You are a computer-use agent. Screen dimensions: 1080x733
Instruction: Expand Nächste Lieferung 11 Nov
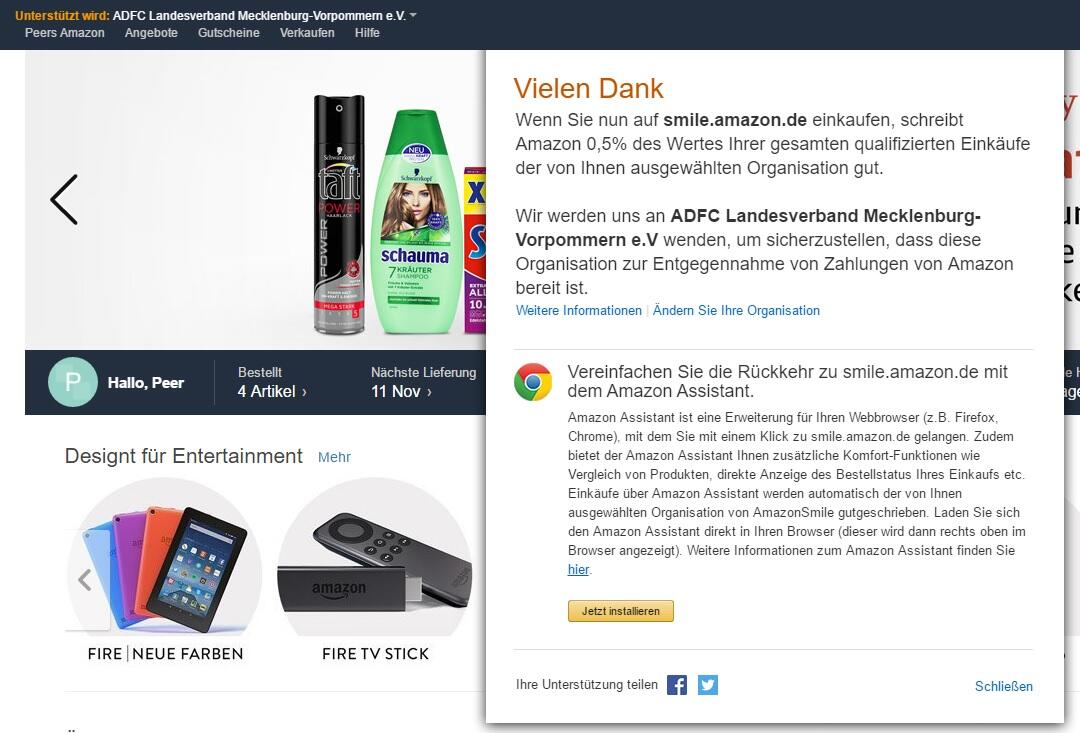point(423,382)
